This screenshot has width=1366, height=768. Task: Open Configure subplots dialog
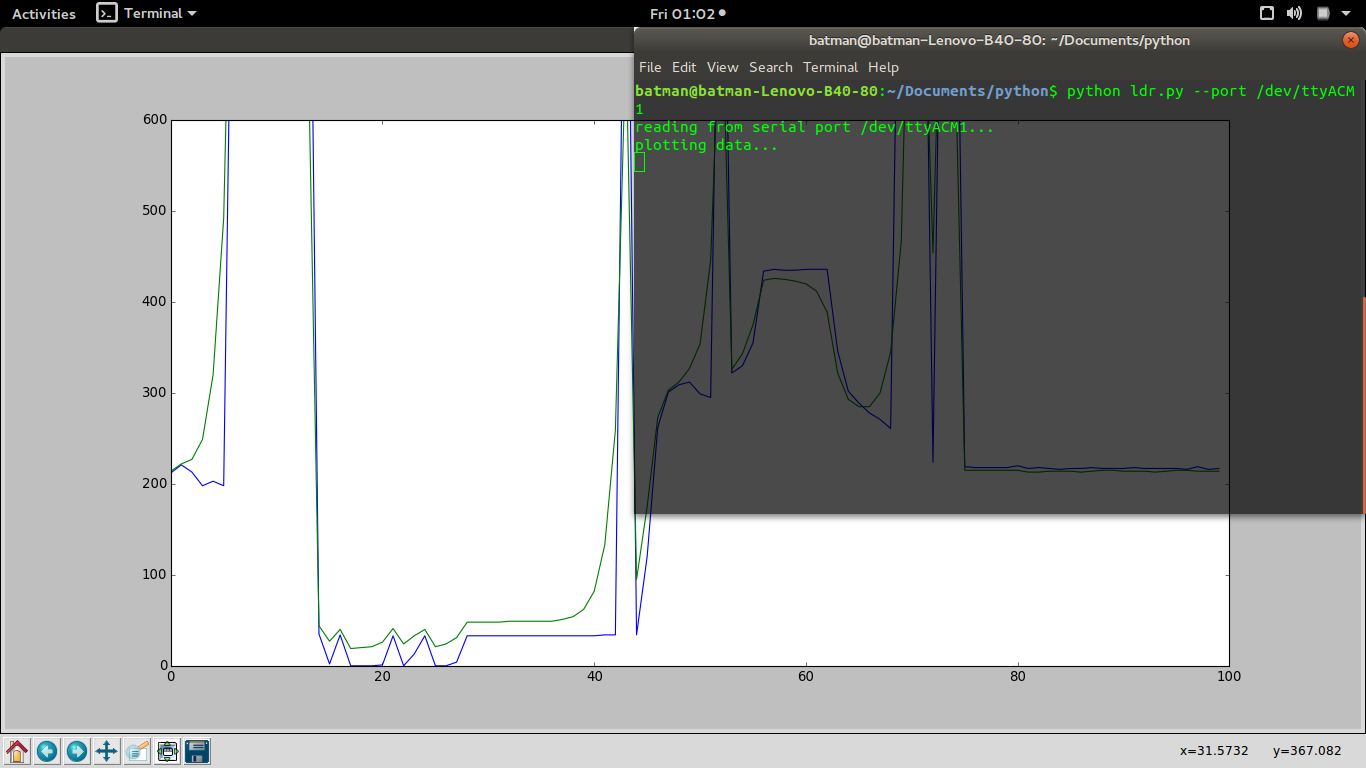(x=167, y=751)
